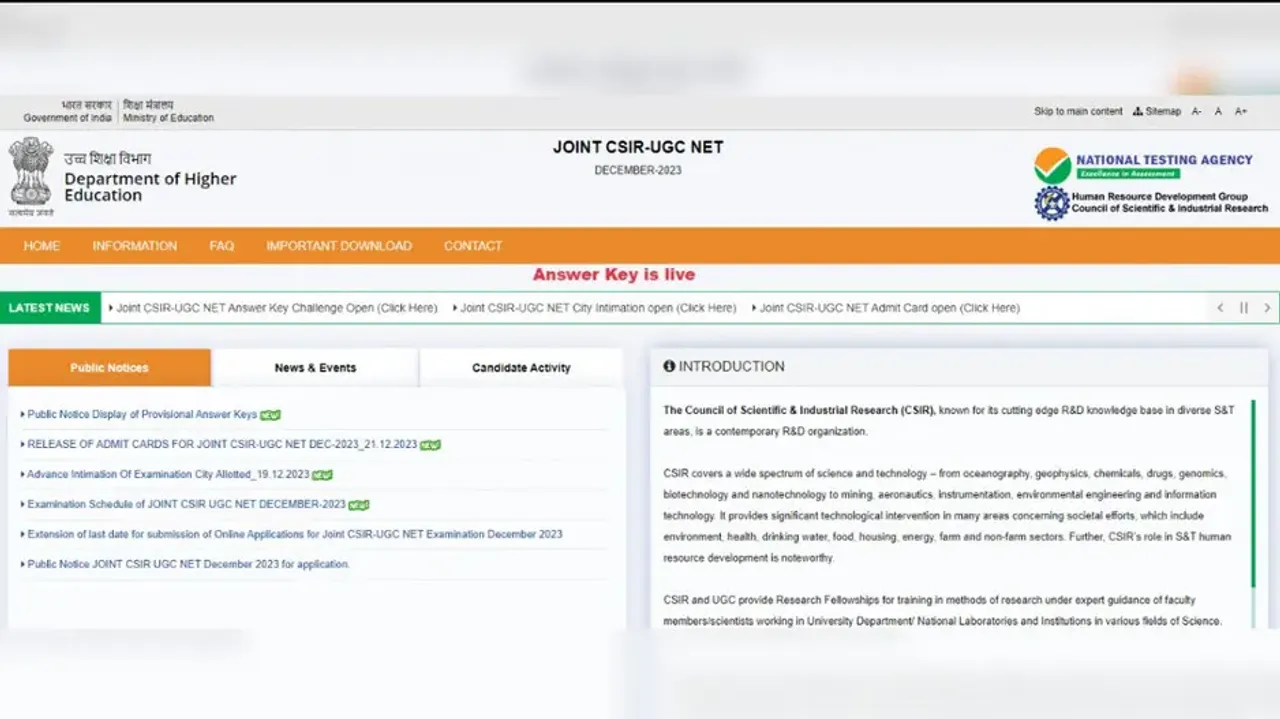Image resolution: width=1280 pixels, height=719 pixels.
Task: Expand the IMPORTANT DOWNLOAD menu
Action: pos(339,245)
